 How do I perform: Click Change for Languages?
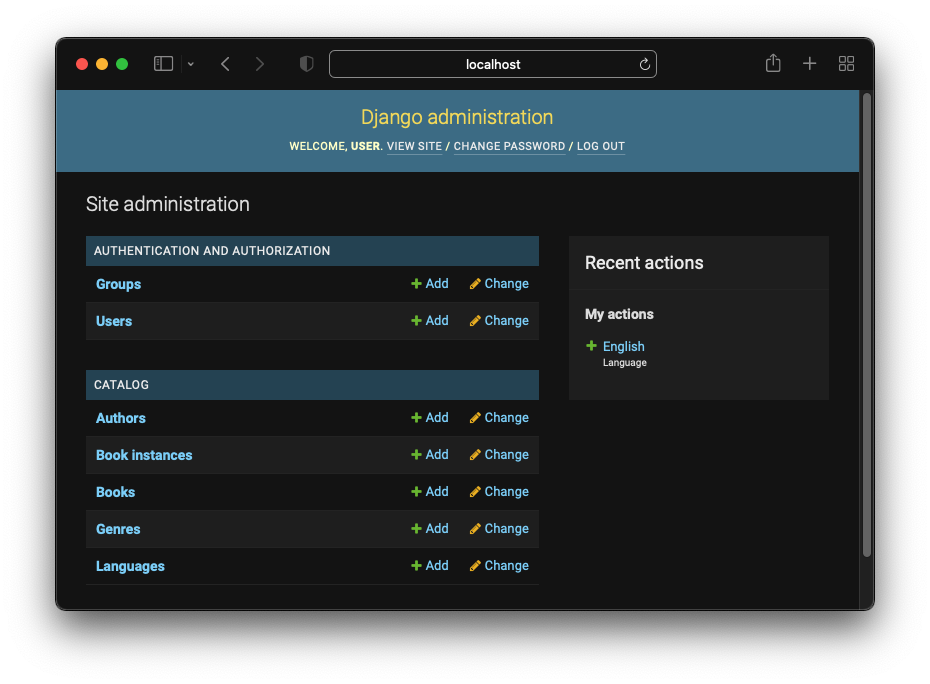[x=499, y=565]
